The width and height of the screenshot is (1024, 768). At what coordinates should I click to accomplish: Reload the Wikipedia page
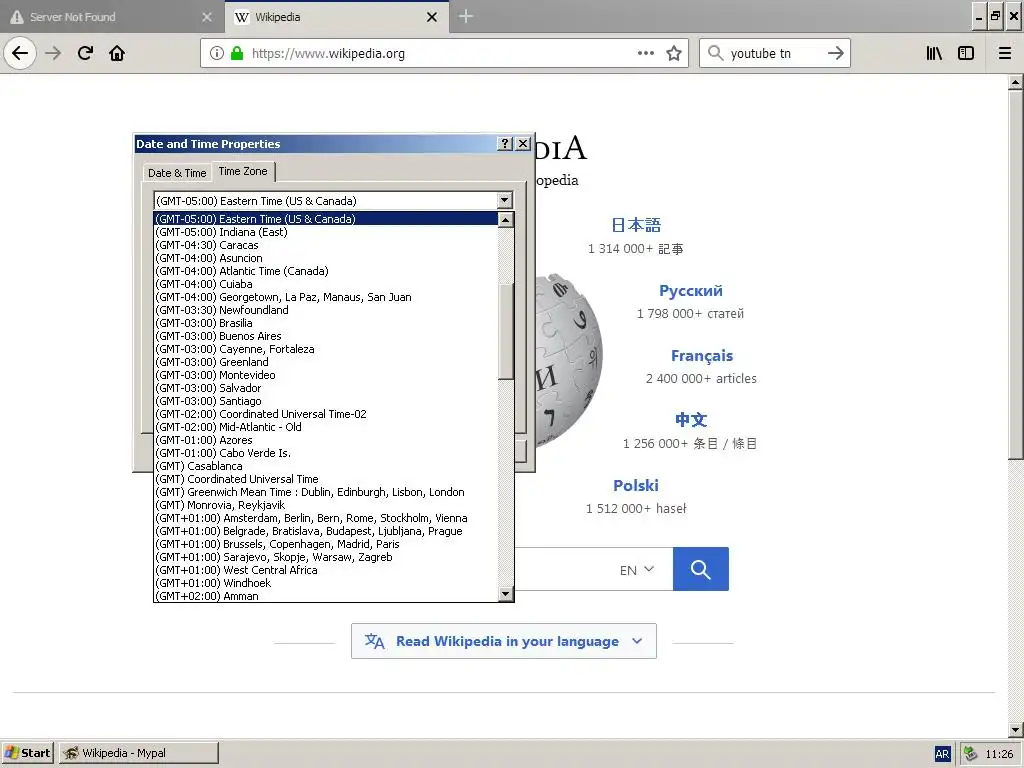point(85,53)
